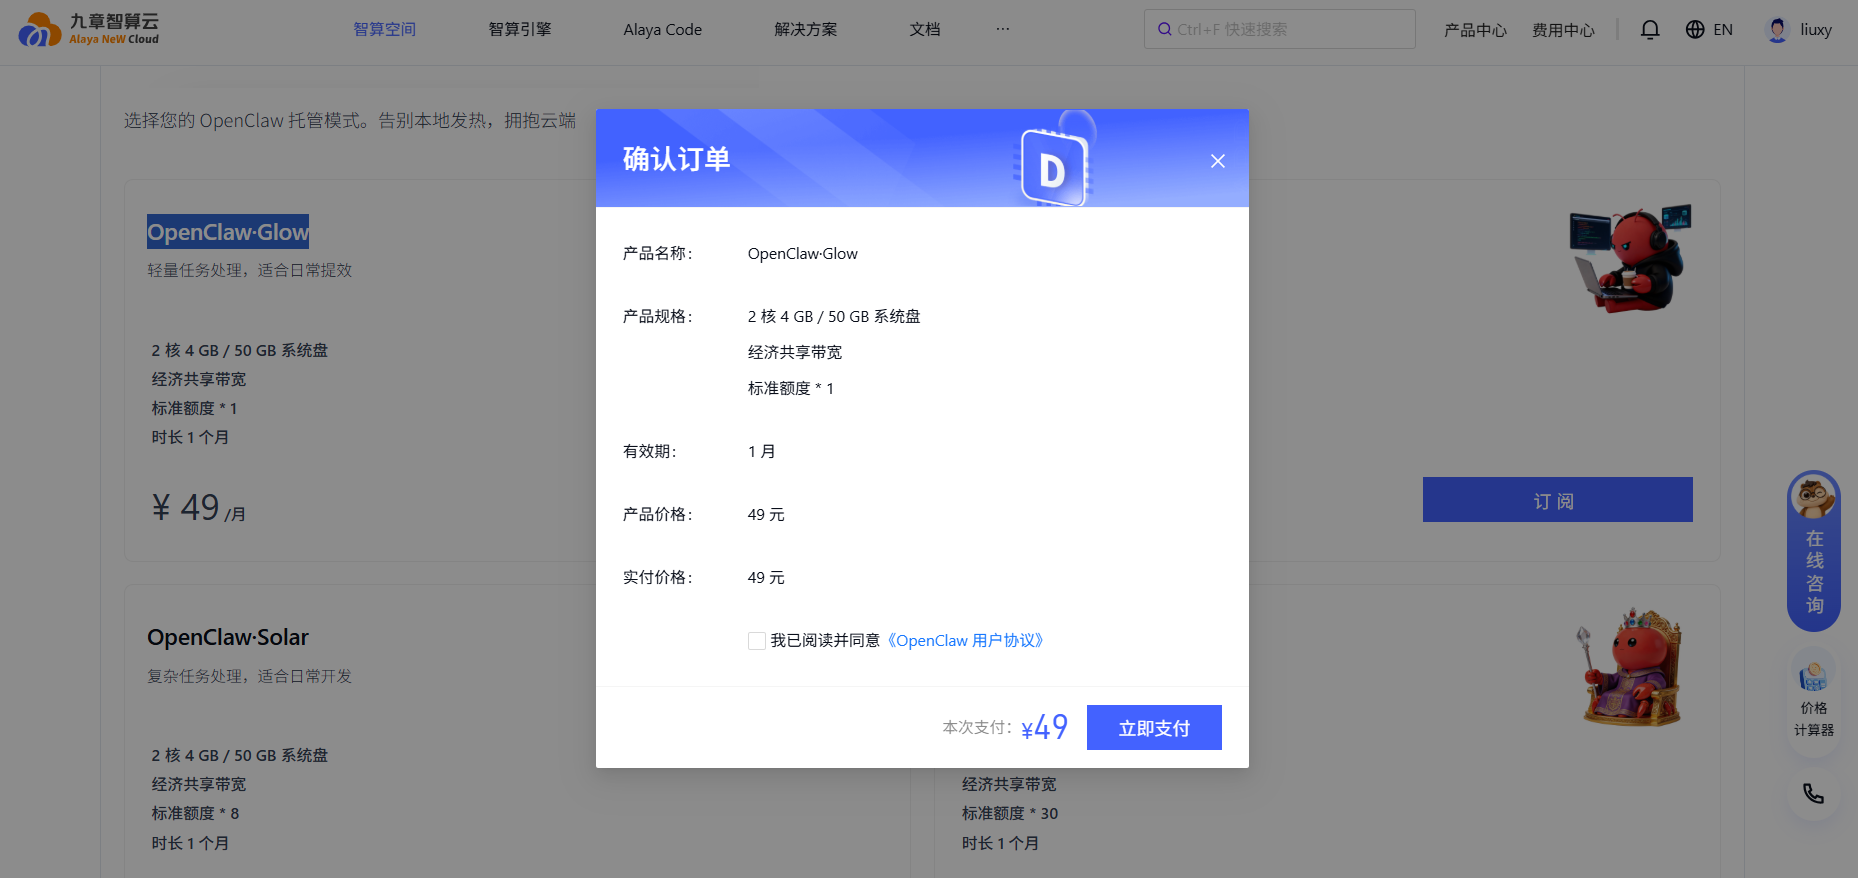Select the OpenClaw·Solar plan title
The image size is (1858, 878).
(228, 637)
